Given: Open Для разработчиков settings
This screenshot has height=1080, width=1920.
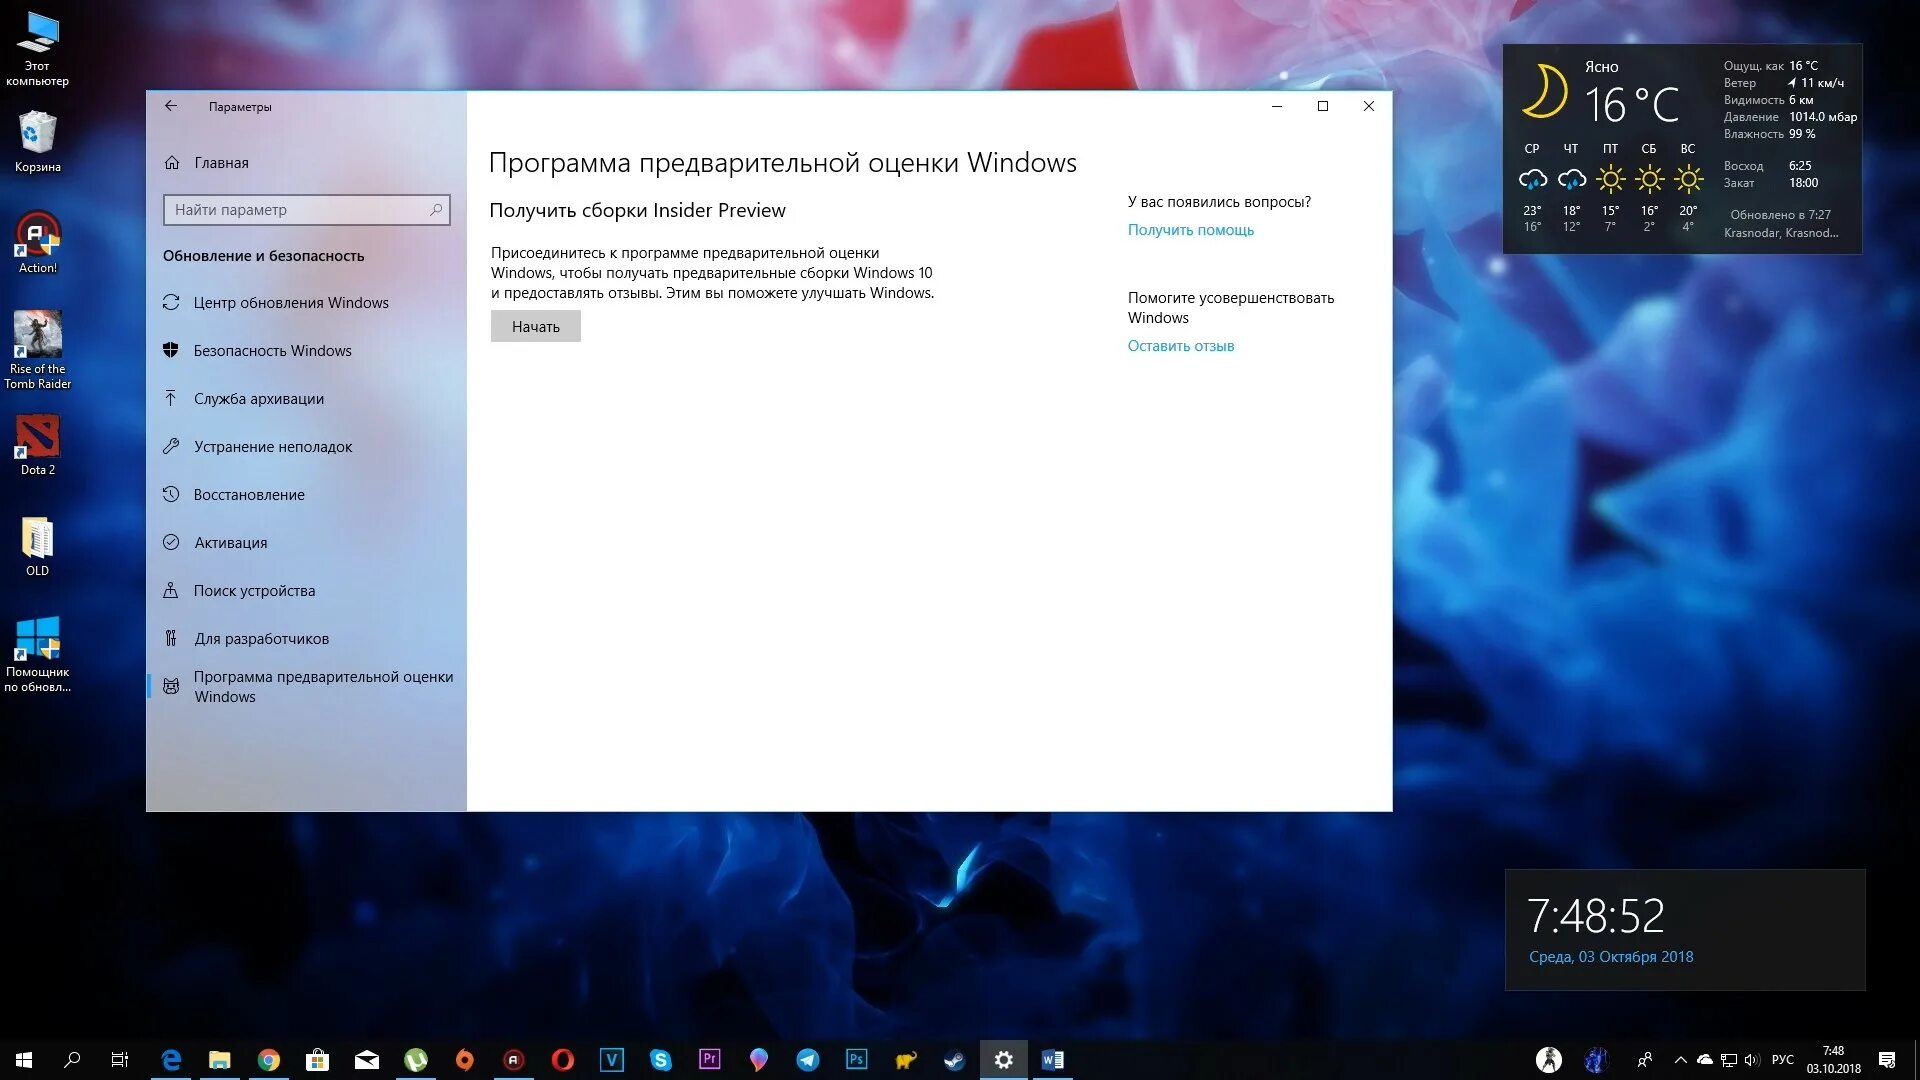Looking at the screenshot, I should tap(261, 639).
